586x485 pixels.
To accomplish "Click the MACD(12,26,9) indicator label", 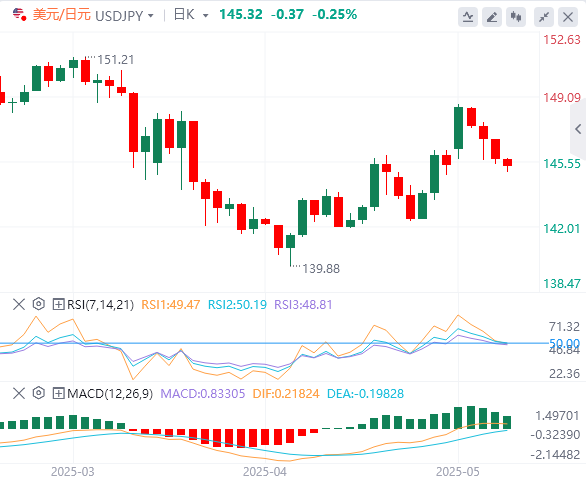I will (110, 393).
